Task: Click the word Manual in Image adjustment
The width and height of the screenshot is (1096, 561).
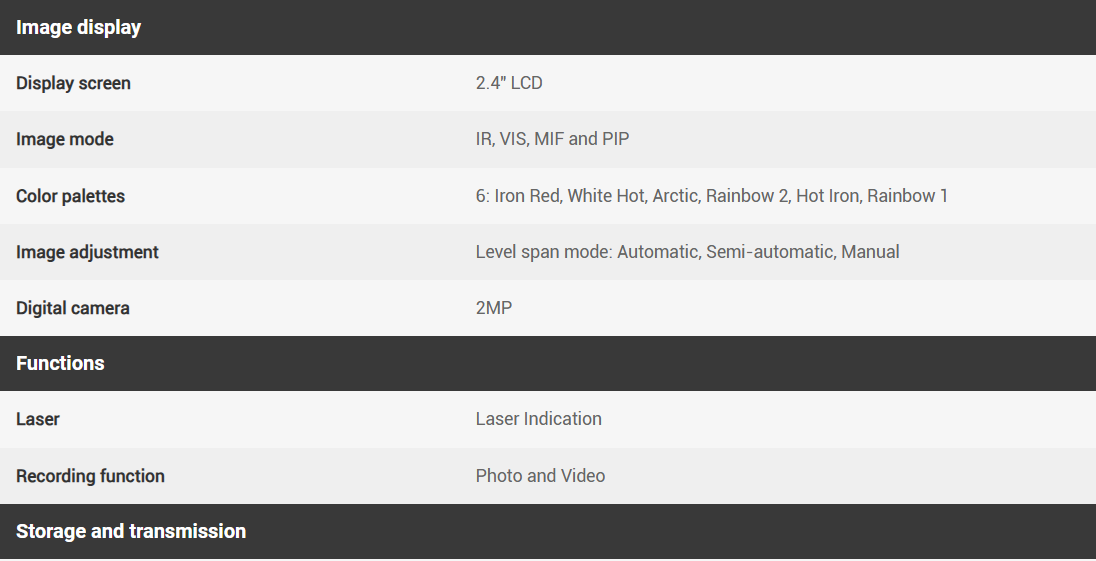Action: (870, 252)
